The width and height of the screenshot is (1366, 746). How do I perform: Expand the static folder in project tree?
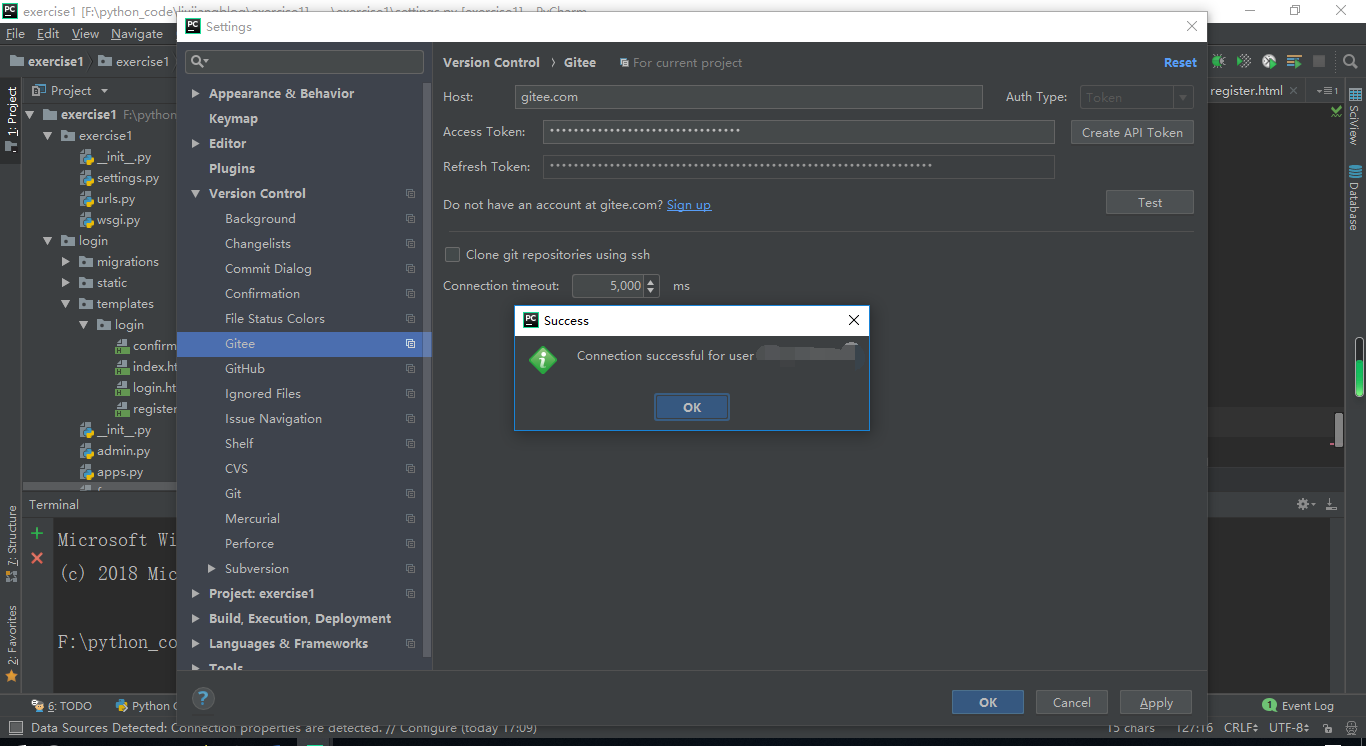[66, 283]
